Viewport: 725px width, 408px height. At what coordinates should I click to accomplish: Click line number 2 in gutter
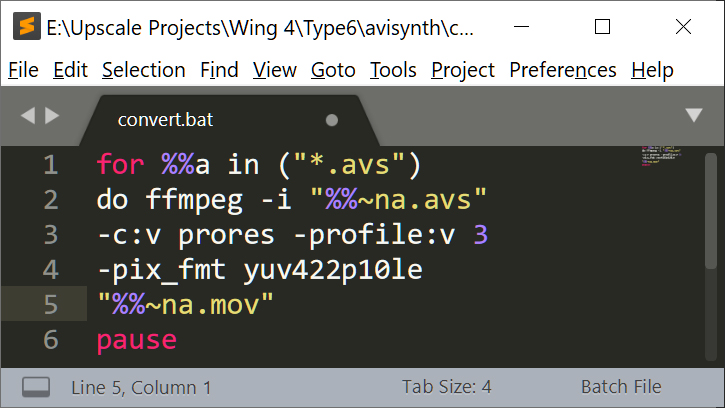click(x=51, y=200)
